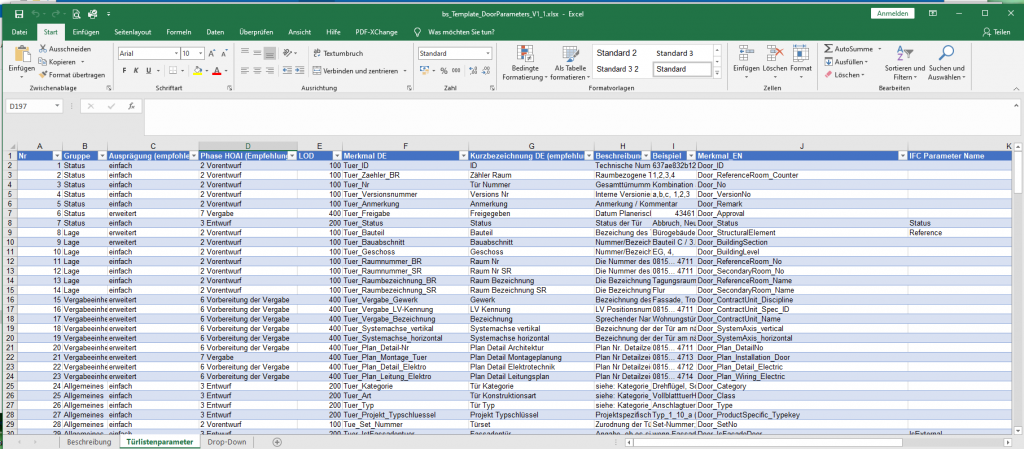Image resolution: width=1024 pixels, height=449 pixels.
Task: Switch to the Beschreibung sheet tab
Action: coord(87,441)
